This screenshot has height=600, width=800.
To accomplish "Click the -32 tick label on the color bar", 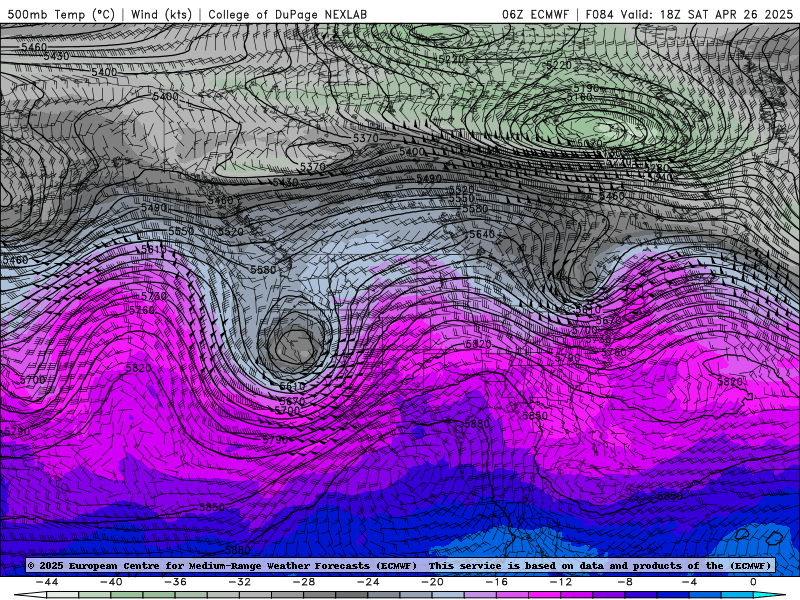I will pyautogui.click(x=240, y=582).
